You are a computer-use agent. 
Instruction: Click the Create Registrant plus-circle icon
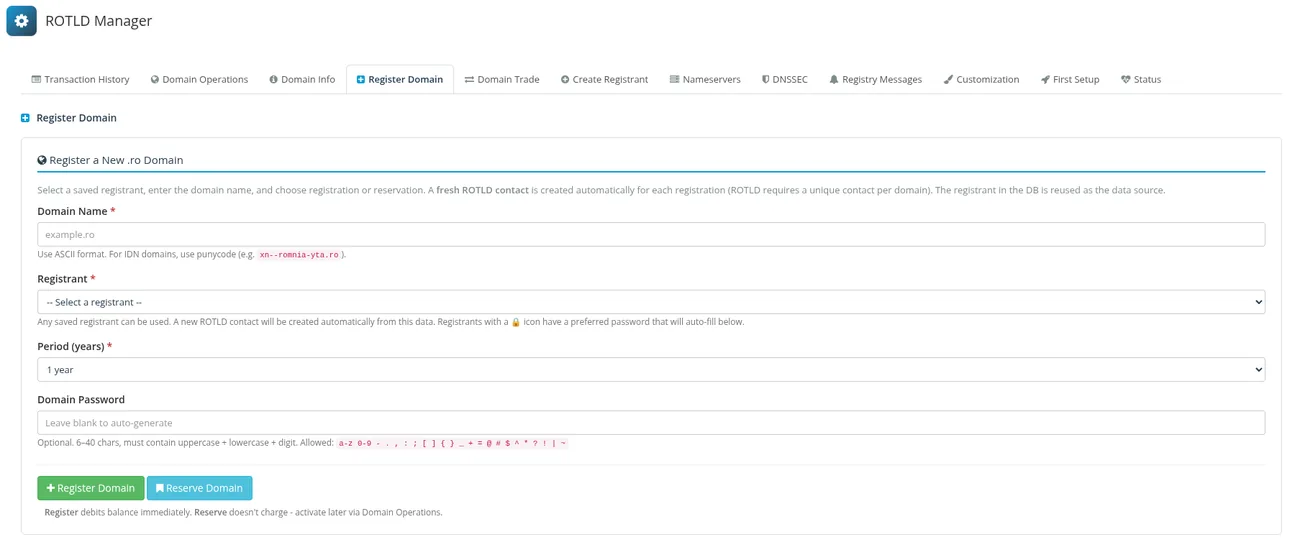[x=565, y=79]
